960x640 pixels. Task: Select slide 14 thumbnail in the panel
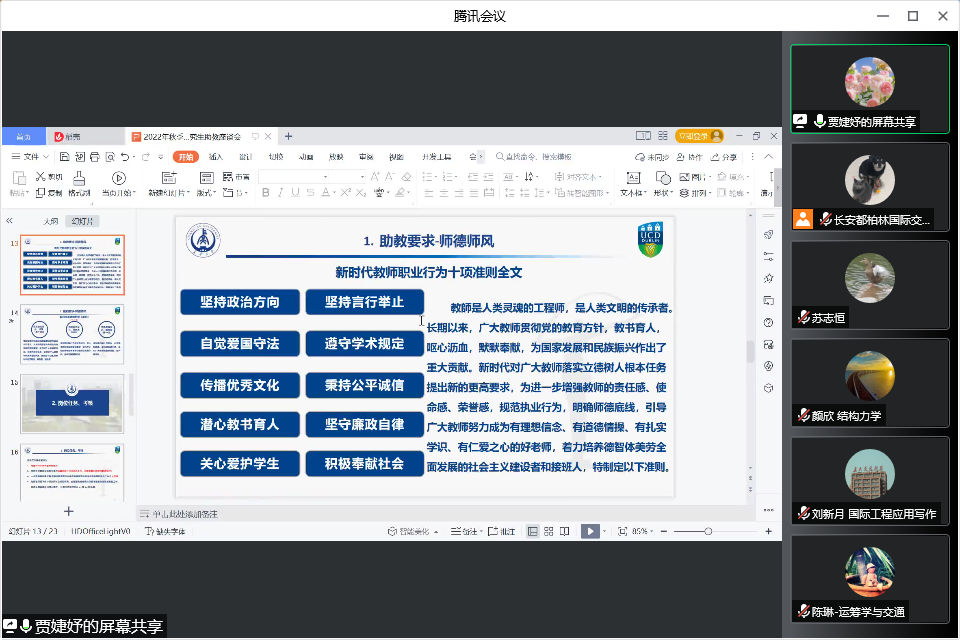(72, 334)
